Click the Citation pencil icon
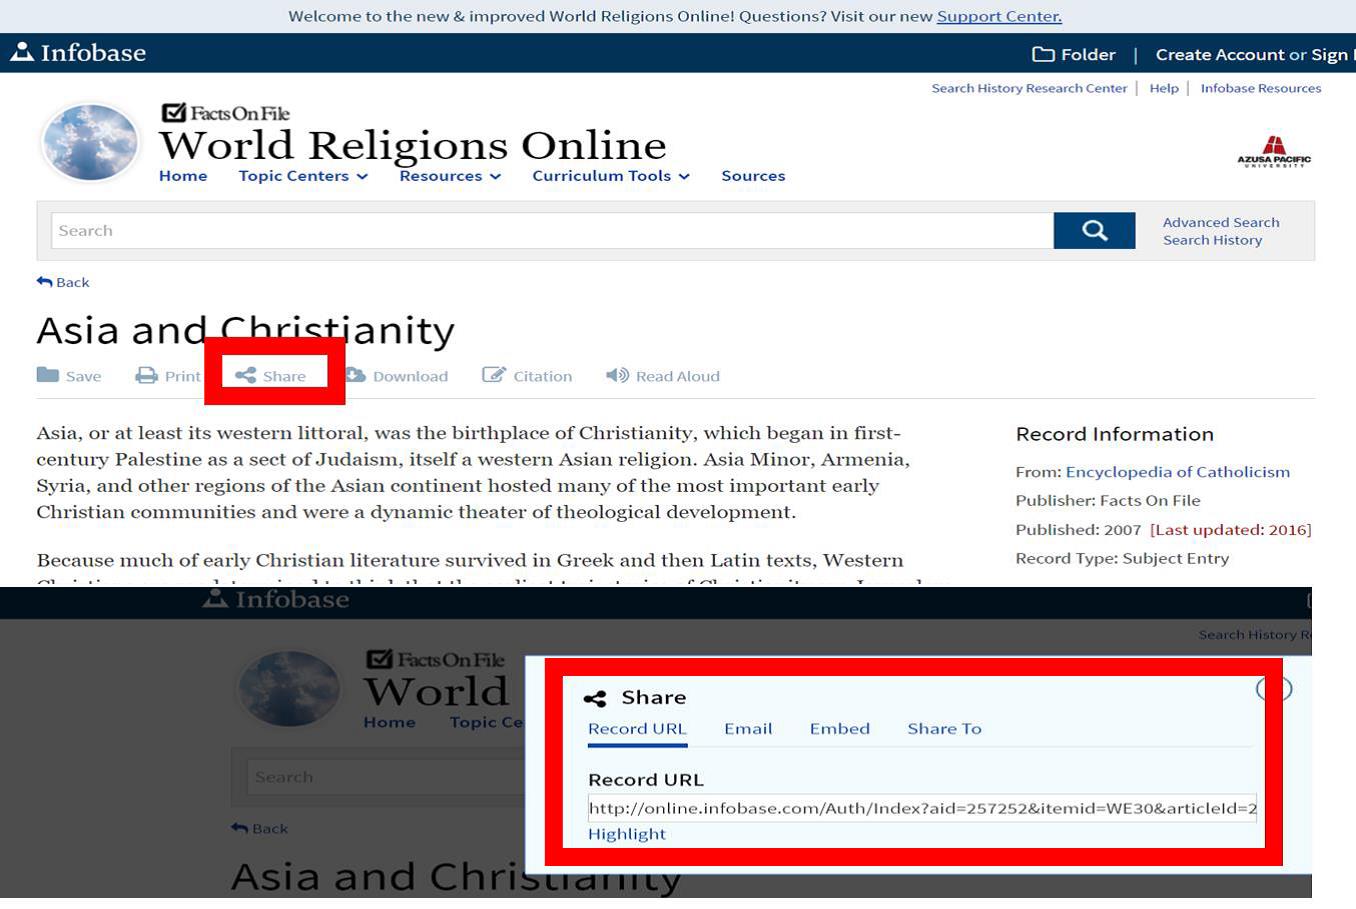Image resolution: width=1356 pixels, height=909 pixels. [x=494, y=375]
